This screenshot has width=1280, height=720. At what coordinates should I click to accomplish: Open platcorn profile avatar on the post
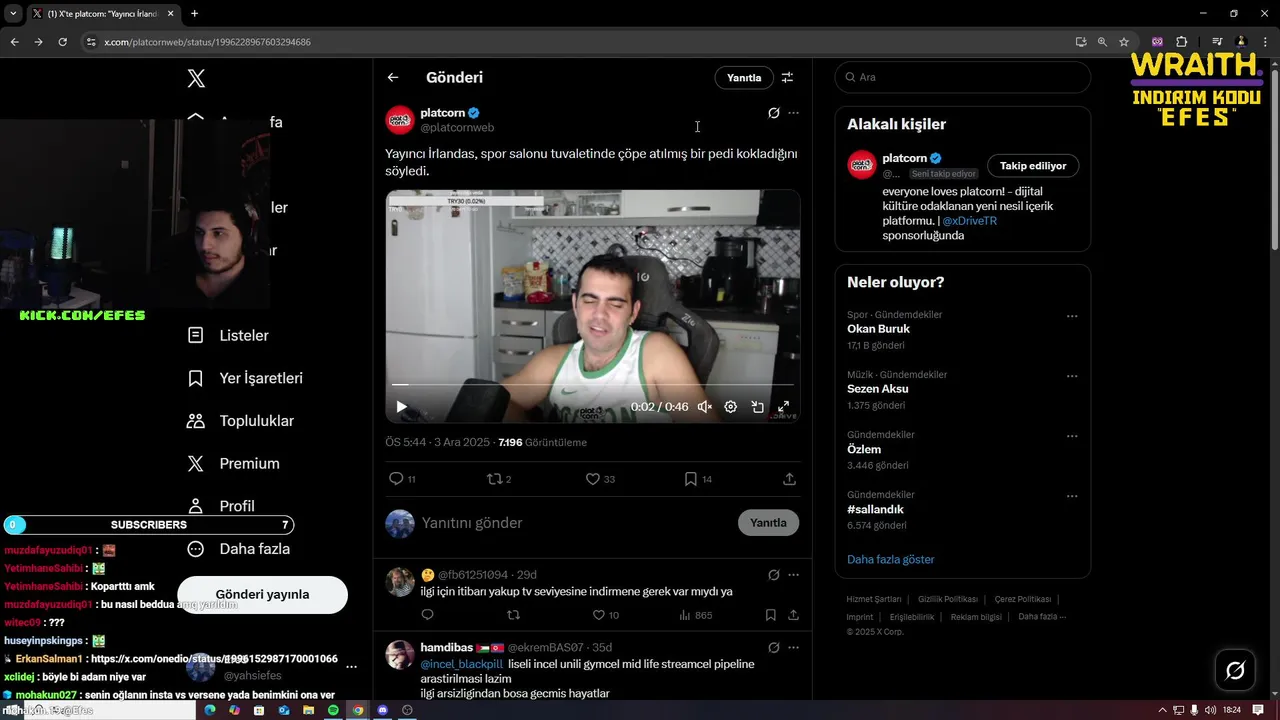click(x=400, y=120)
